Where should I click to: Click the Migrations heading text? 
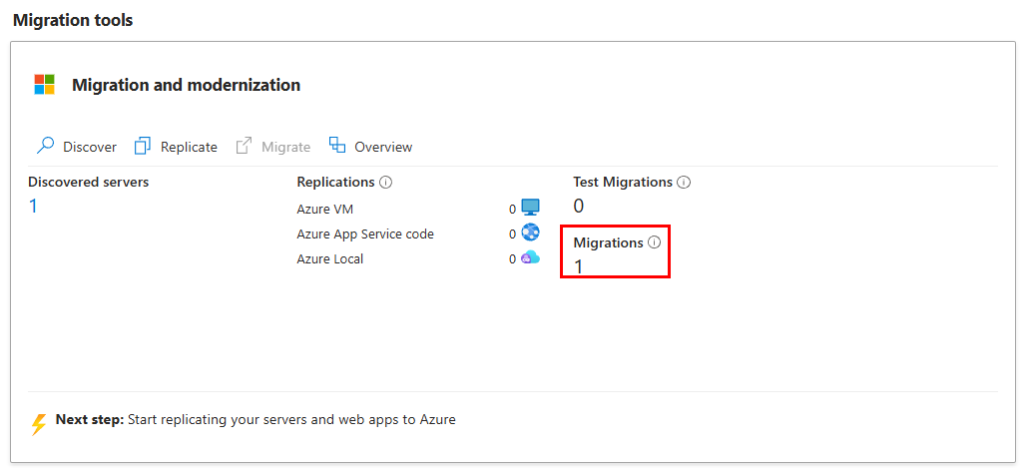(x=609, y=243)
